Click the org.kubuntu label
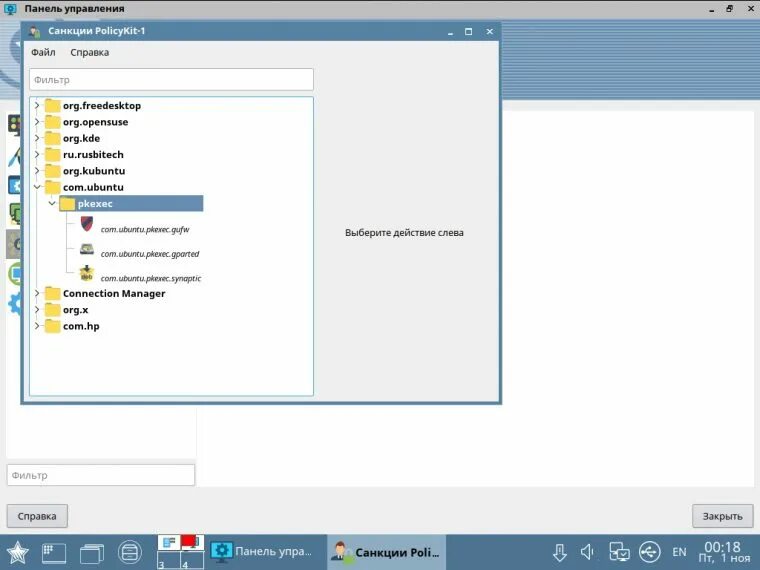The width and height of the screenshot is (760, 570). (x=94, y=171)
